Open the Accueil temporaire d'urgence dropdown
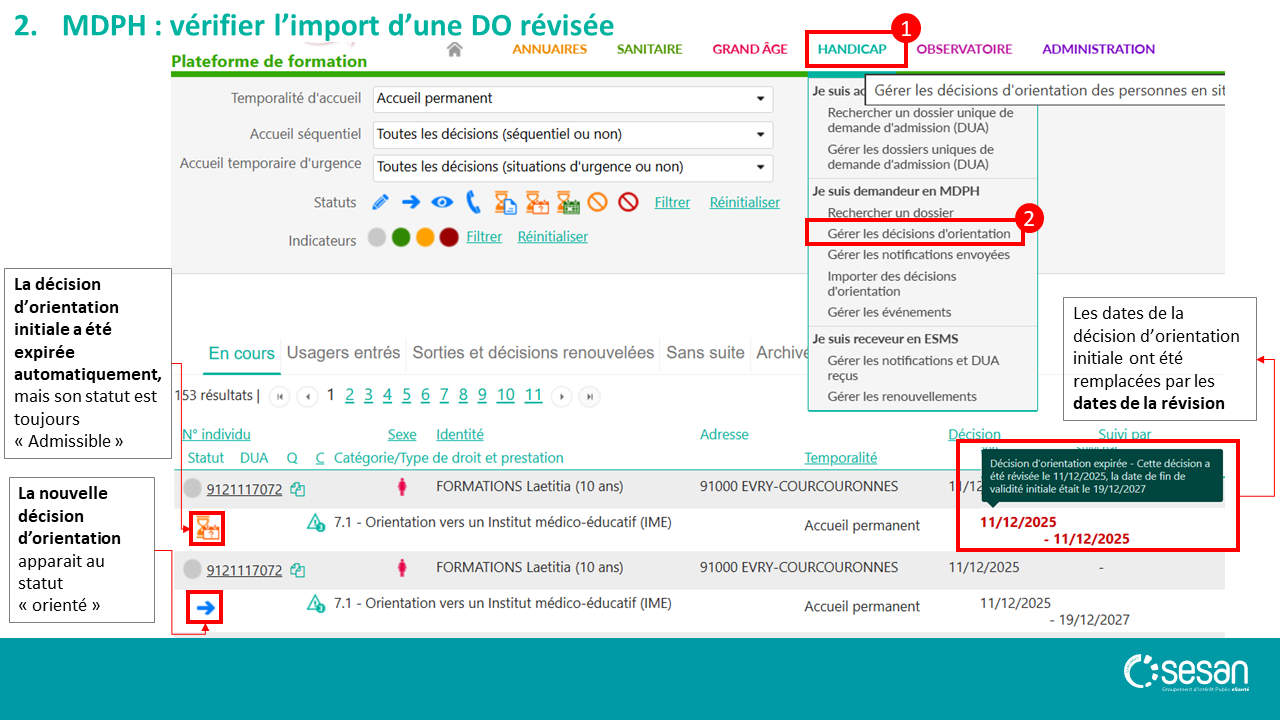The width and height of the screenshot is (1280, 720). point(572,167)
